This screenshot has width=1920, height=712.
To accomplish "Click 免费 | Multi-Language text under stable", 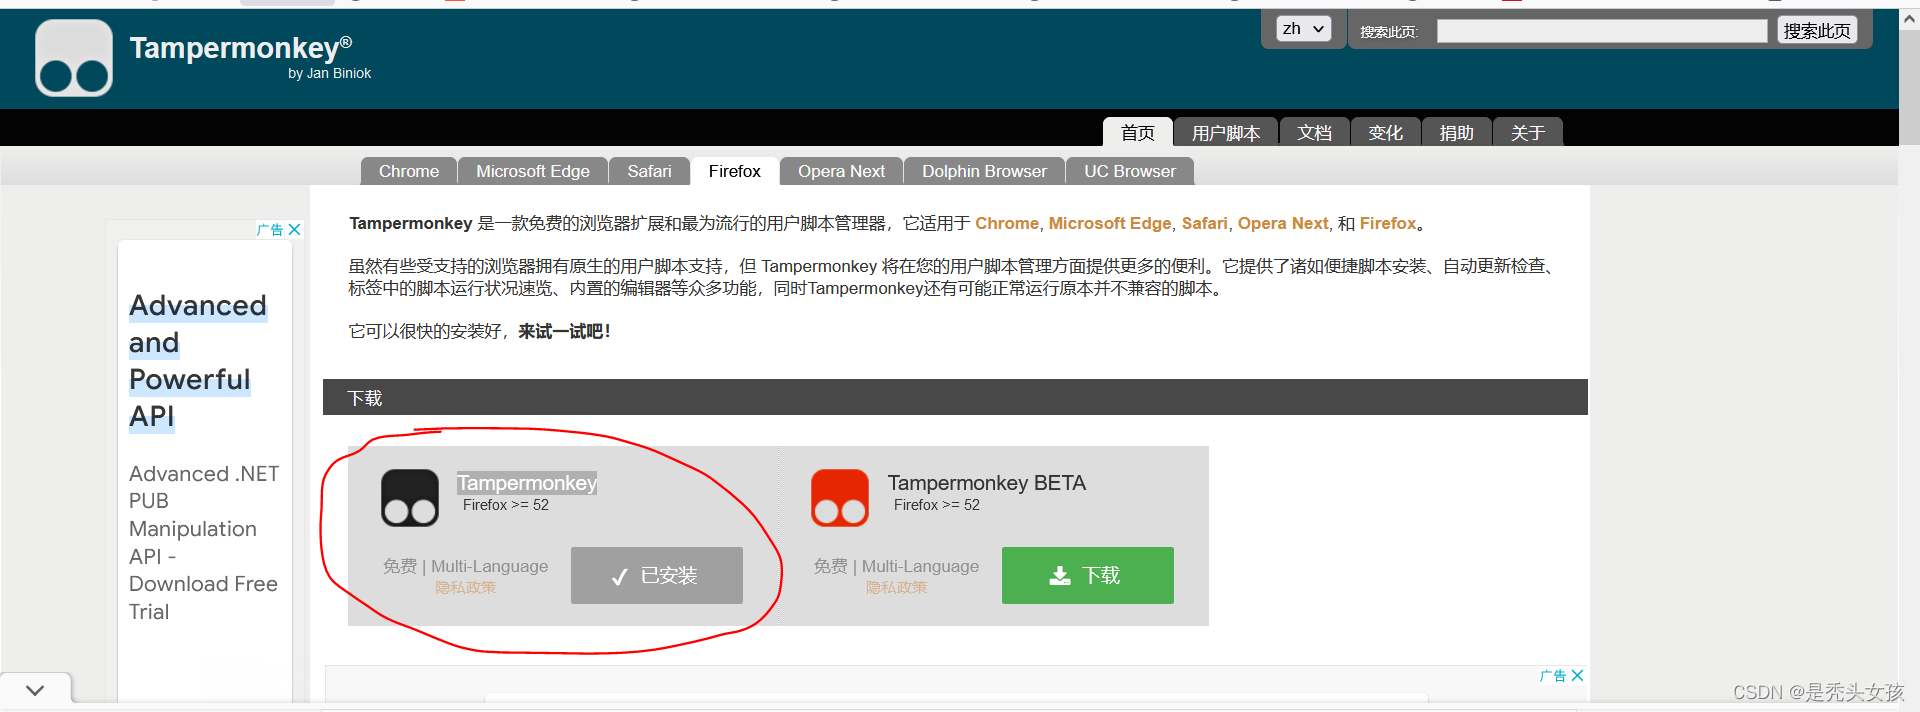I will (x=465, y=566).
